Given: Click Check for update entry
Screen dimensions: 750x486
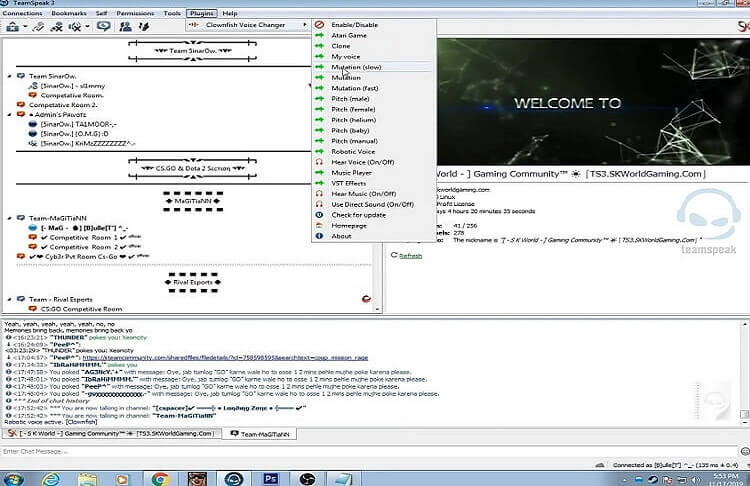Looking at the screenshot, I should pos(373,215).
